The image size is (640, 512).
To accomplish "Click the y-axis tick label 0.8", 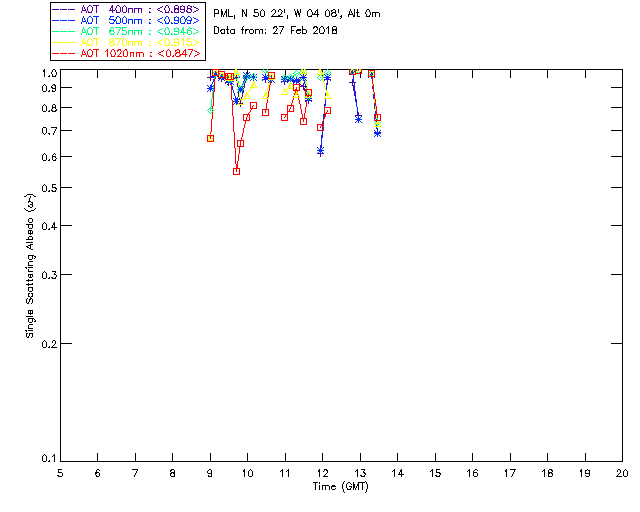I will coord(49,108).
